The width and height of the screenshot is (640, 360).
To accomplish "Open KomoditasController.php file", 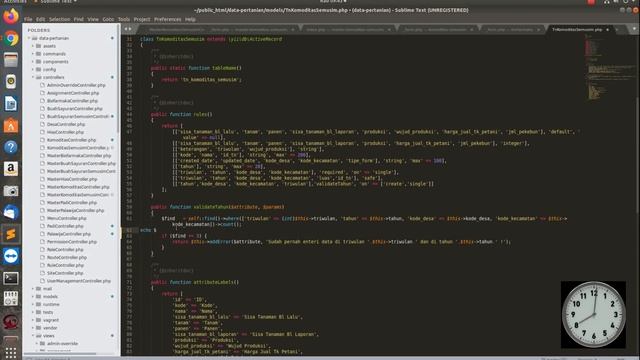I will (71, 140).
